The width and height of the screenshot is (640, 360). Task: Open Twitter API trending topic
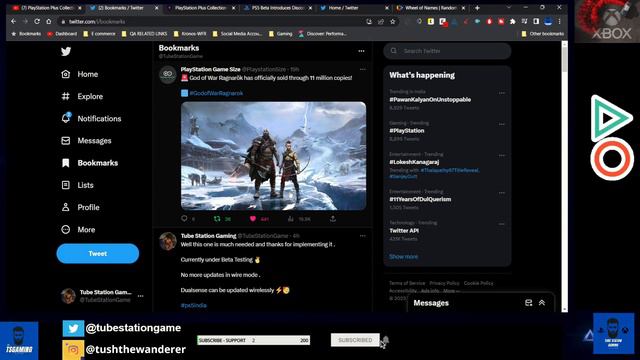(404, 231)
